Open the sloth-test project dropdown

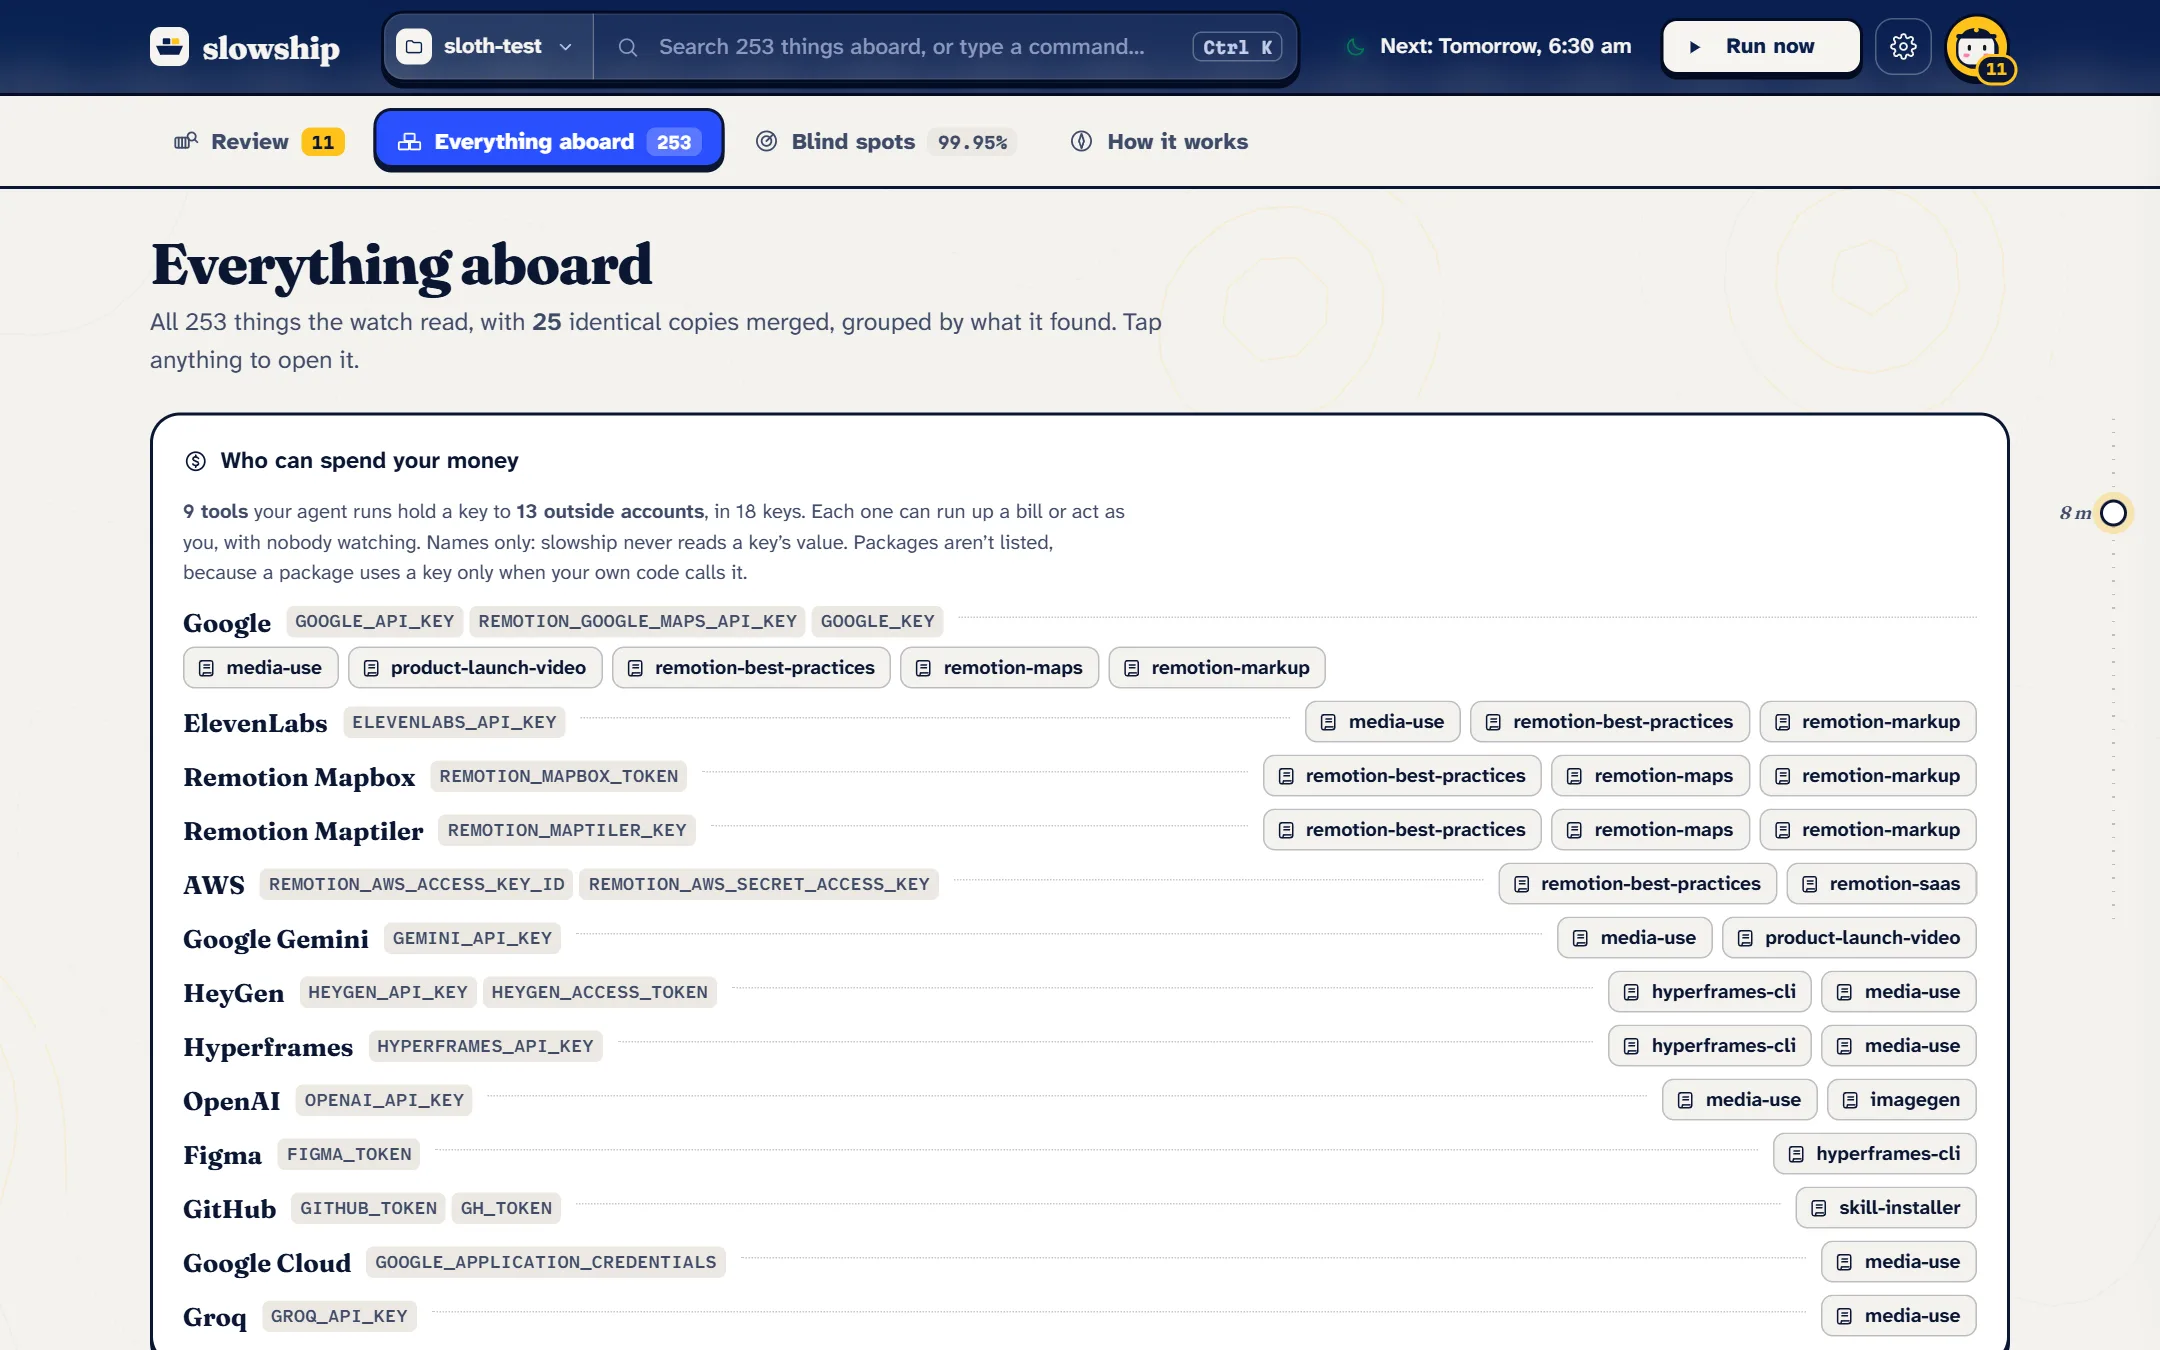point(487,46)
